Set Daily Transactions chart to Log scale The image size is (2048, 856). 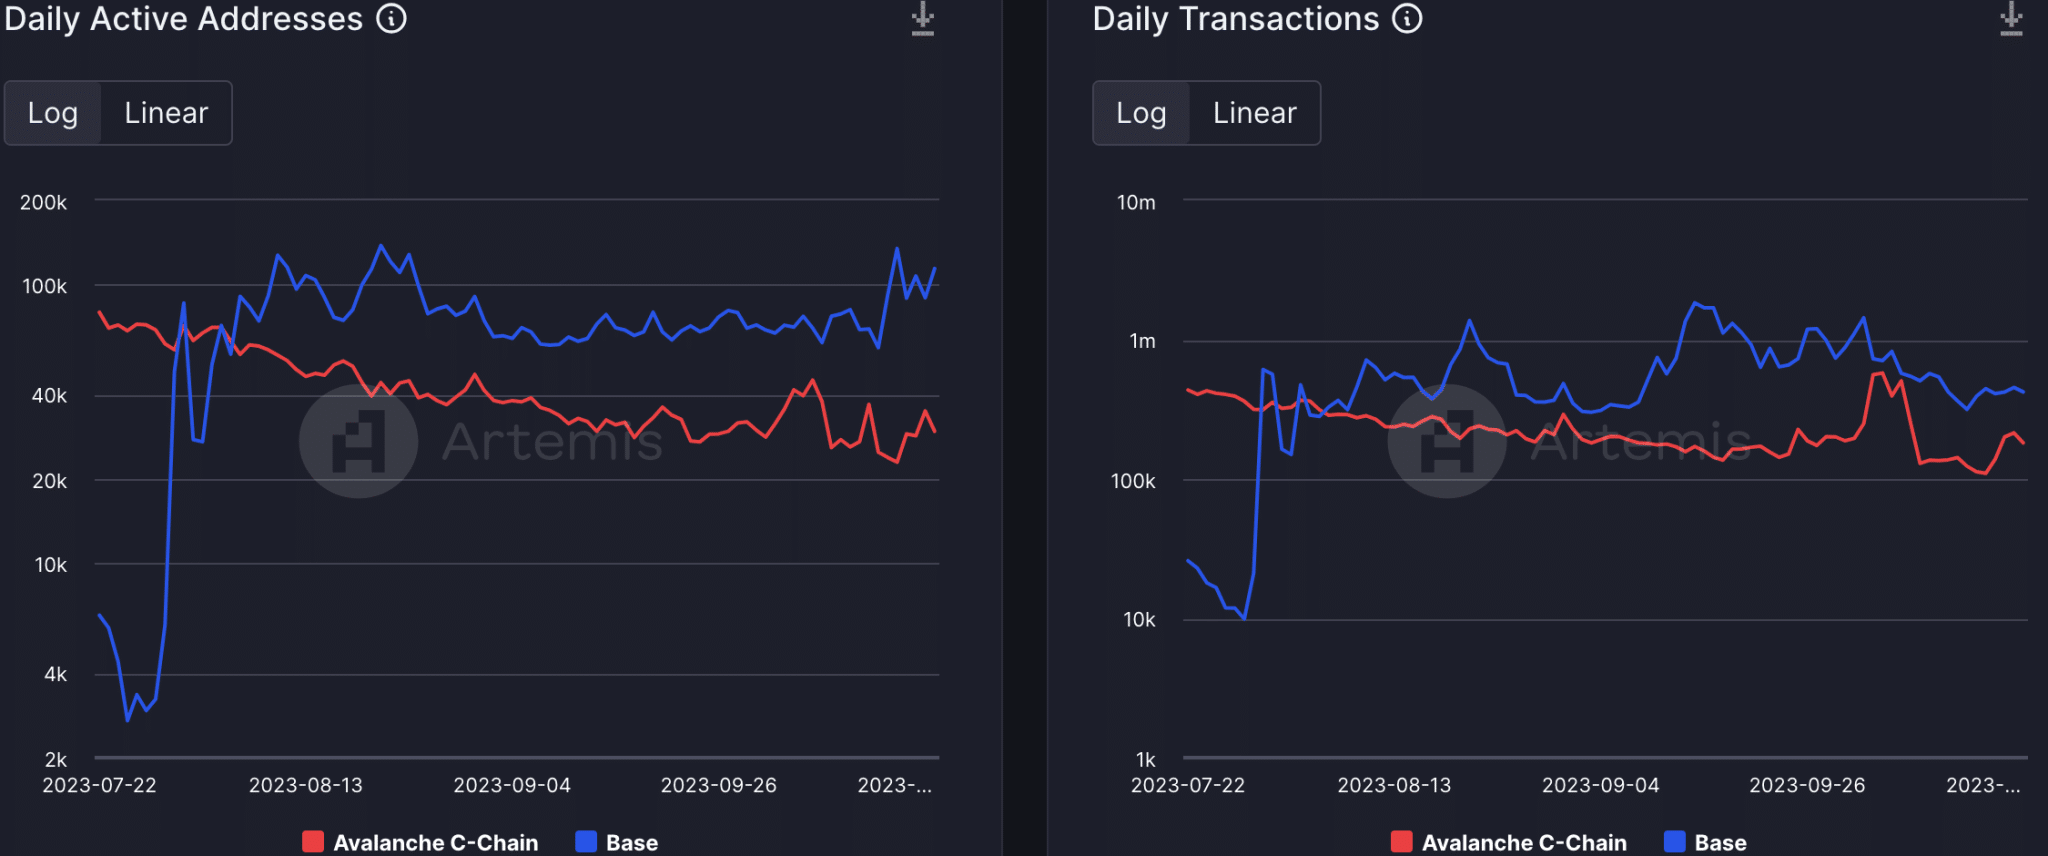coord(1141,113)
